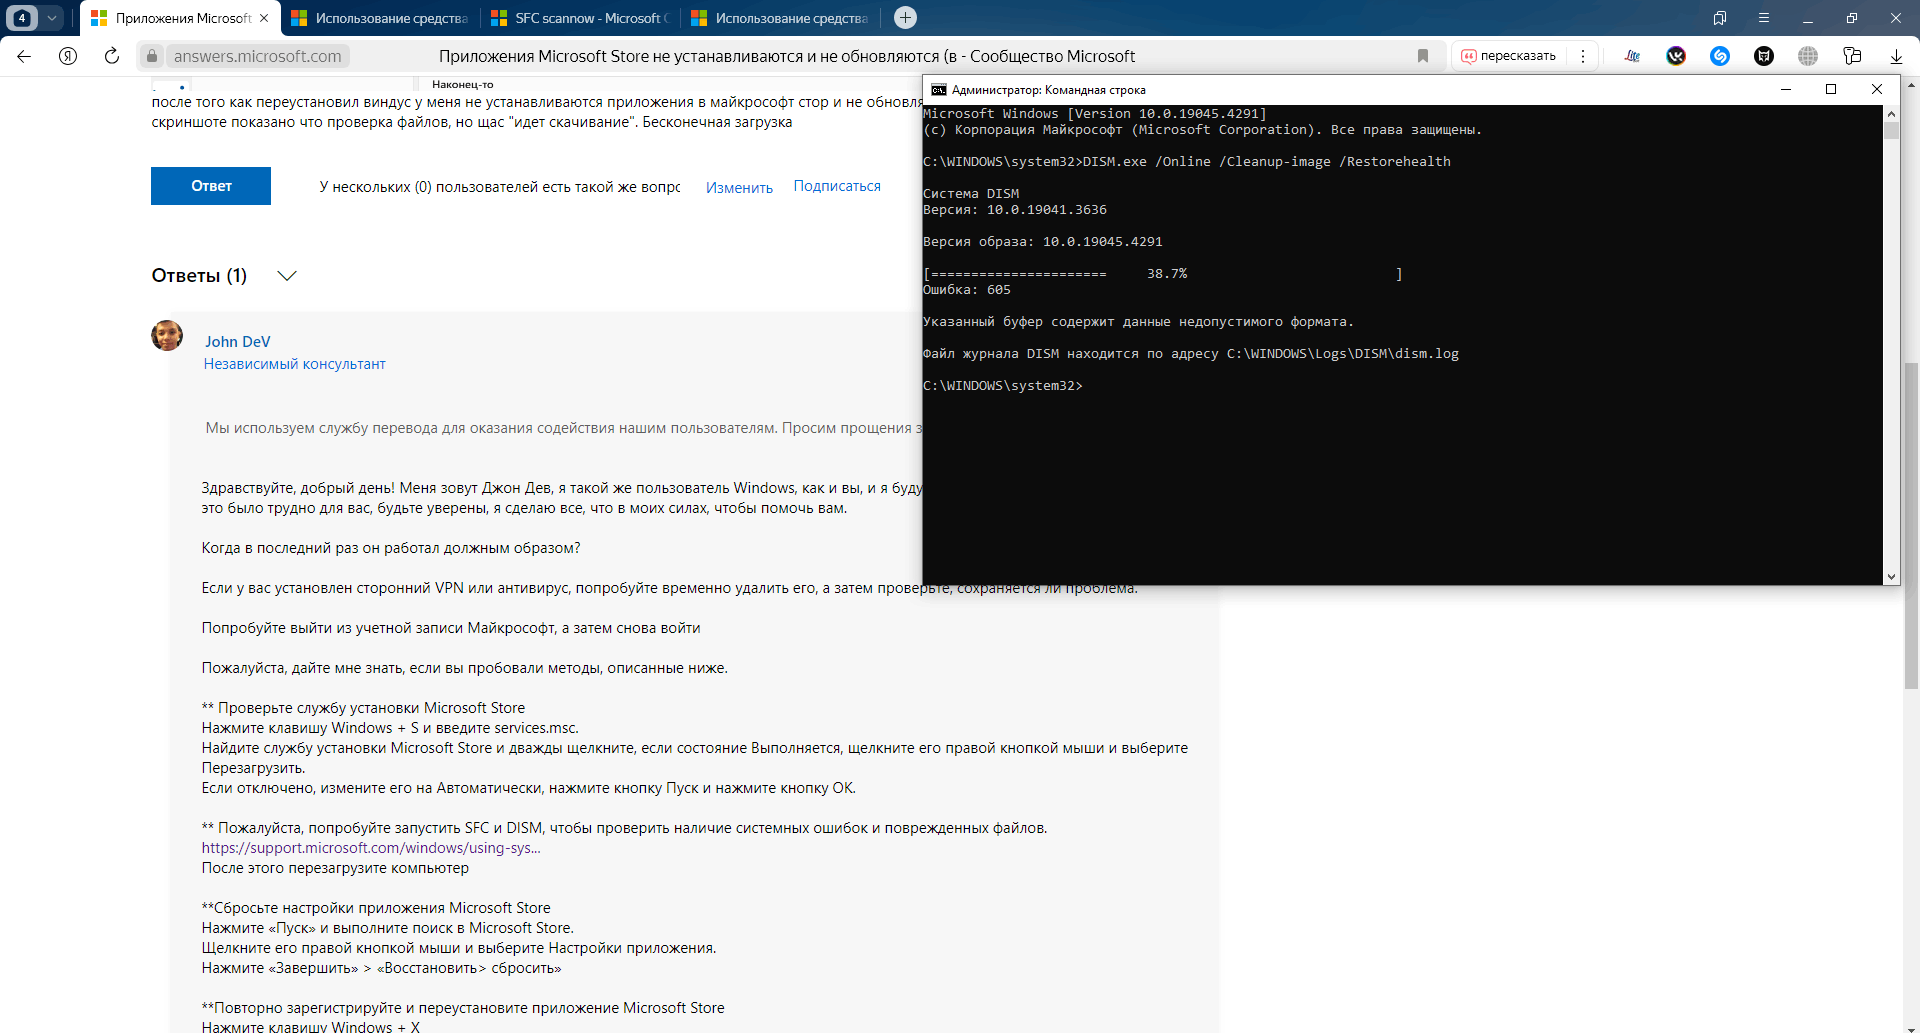Click the Command Prompt window title icon
This screenshot has width=1920, height=1033.
click(938, 90)
